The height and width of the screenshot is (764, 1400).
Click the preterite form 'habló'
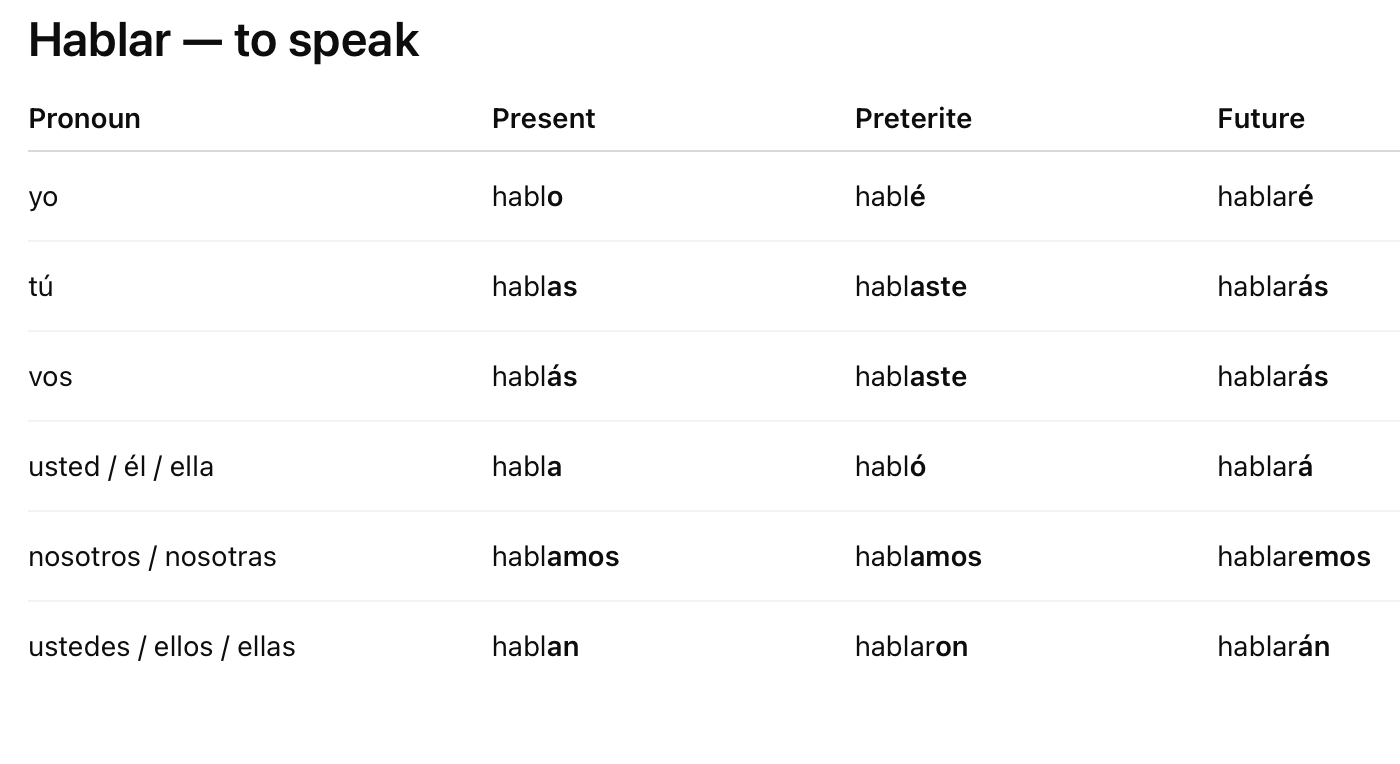[x=890, y=467]
